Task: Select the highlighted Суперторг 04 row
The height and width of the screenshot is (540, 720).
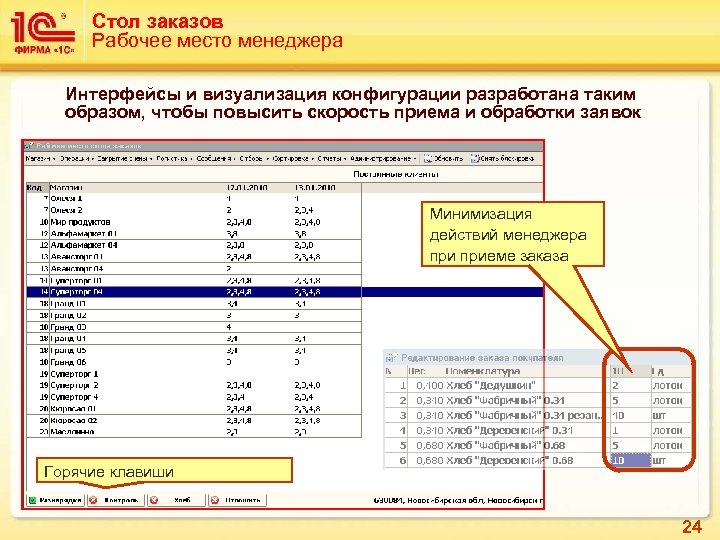Action: click(x=285, y=292)
